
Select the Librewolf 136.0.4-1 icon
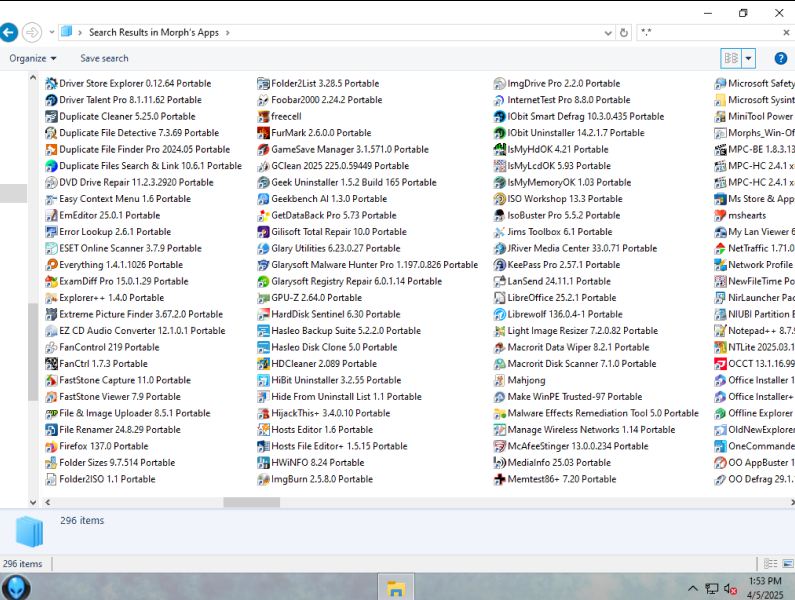point(499,314)
